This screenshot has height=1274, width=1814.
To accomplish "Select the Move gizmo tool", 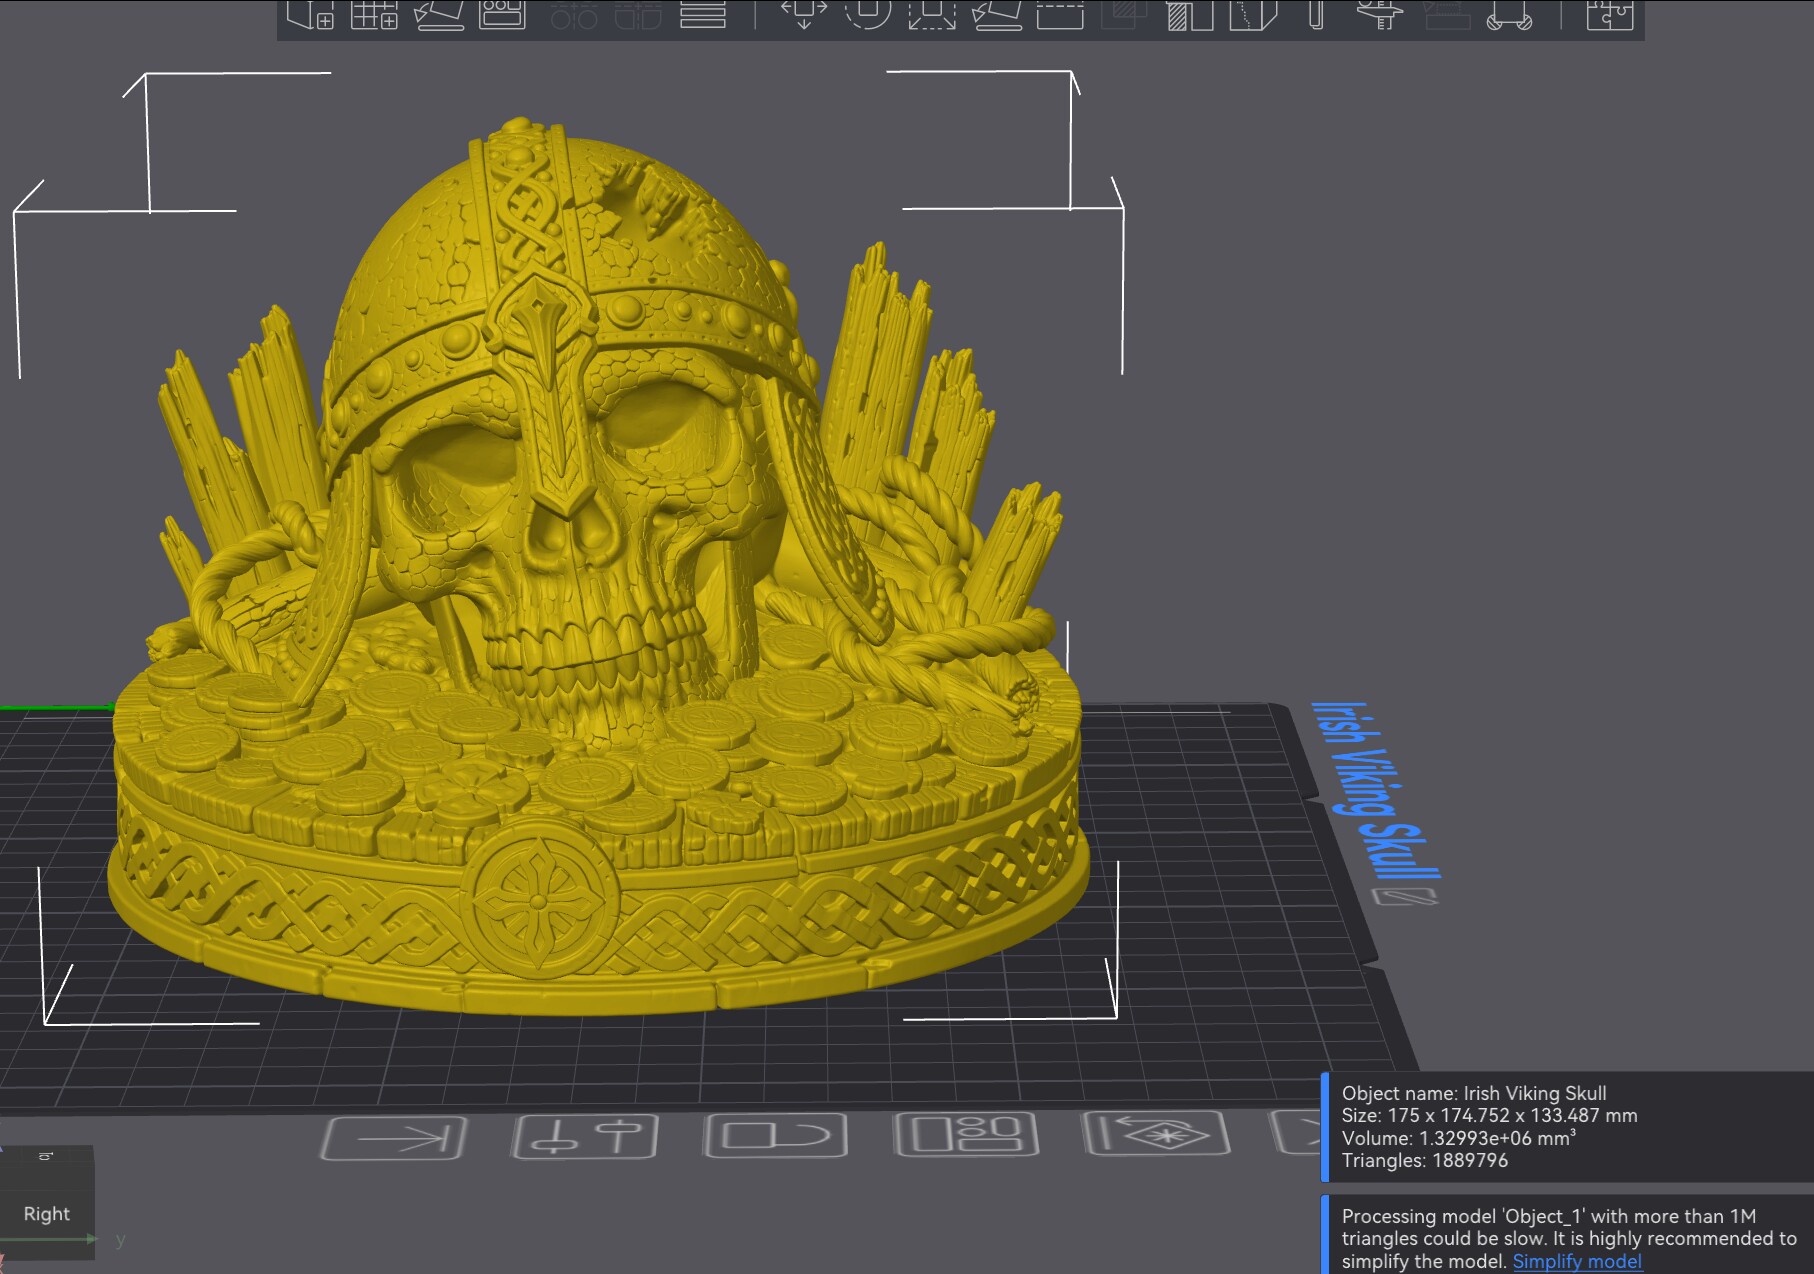I will click(x=804, y=14).
